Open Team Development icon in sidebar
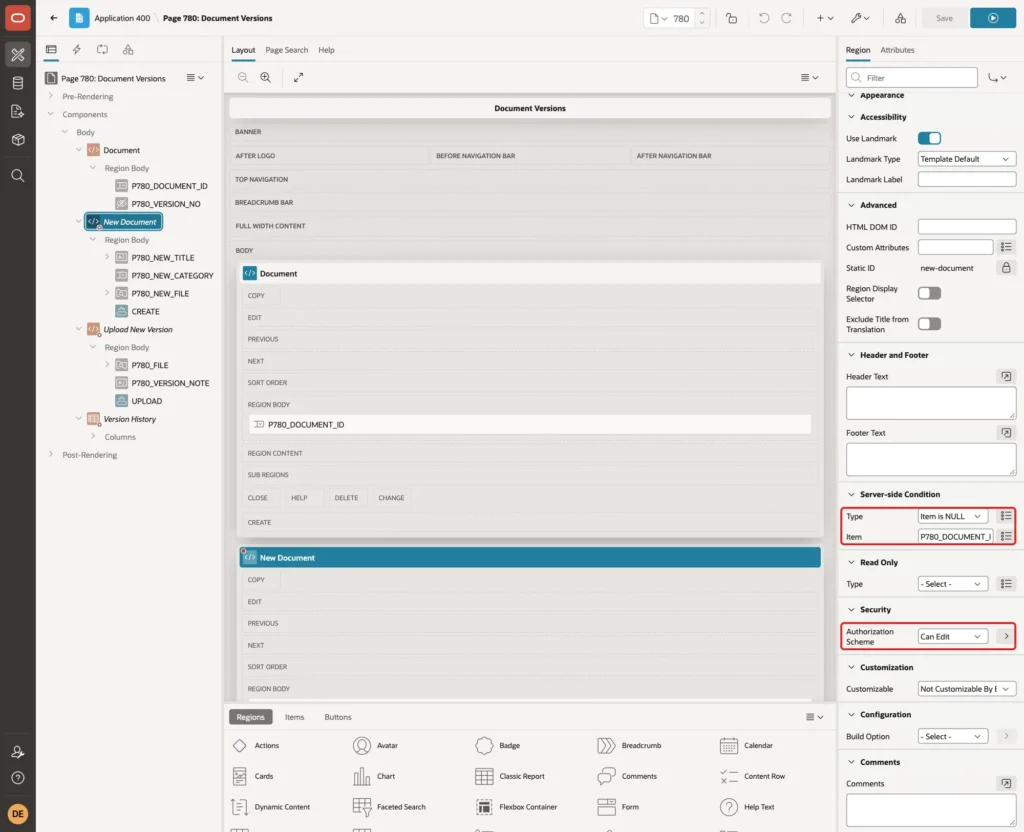The width and height of the screenshot is (1024, 832). 18,111
